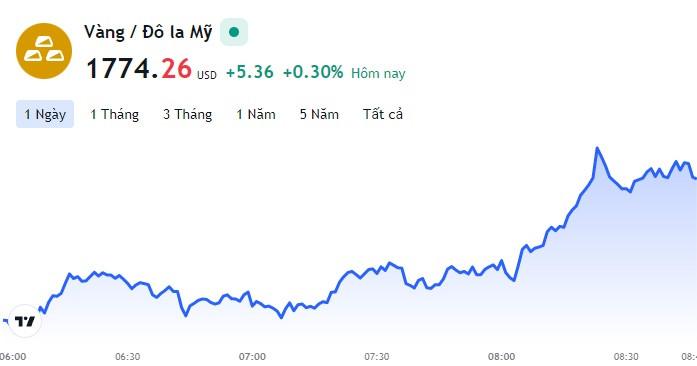
Task: Click the Hôm nay label
Action: 378,73
